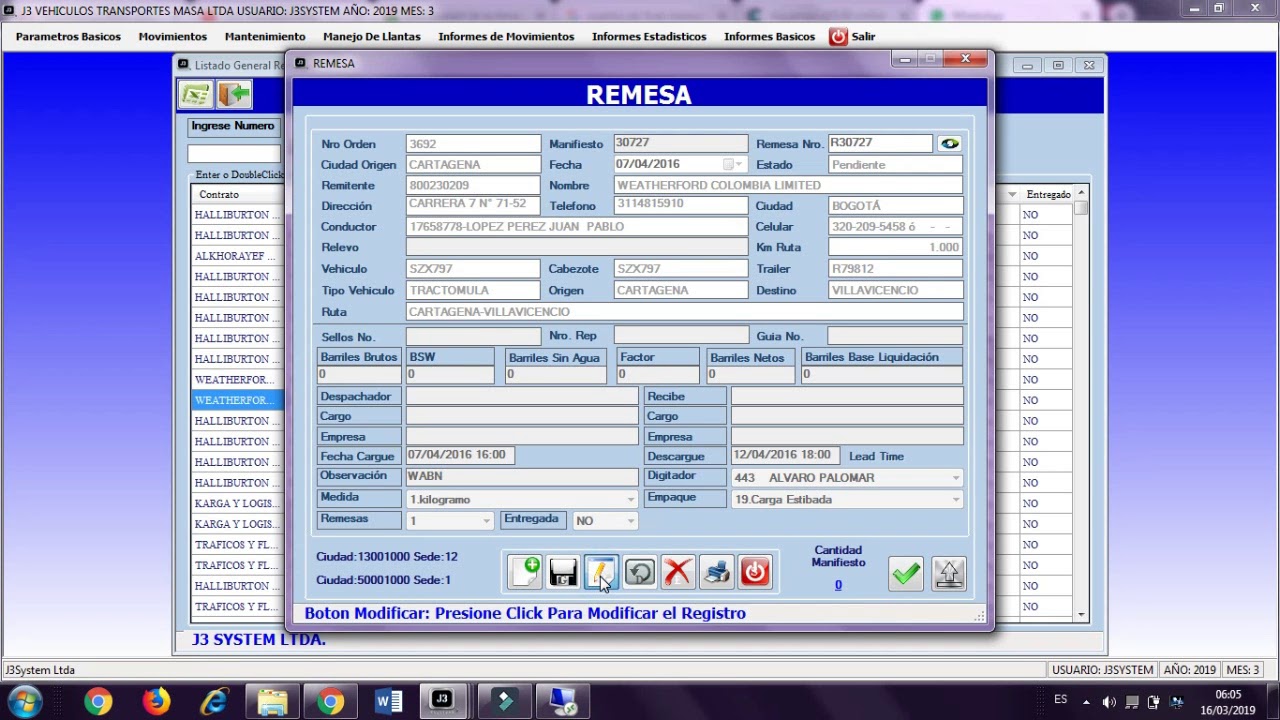Open the Medida dropdown
The height and width of the screenshot is (720, 1280).
click(x=630, y=500)
